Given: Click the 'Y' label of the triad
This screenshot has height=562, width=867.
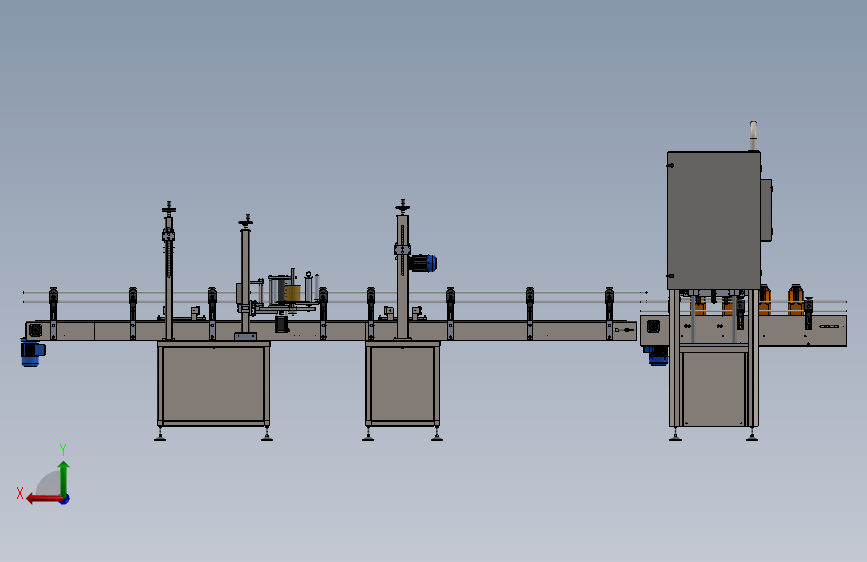Looking at the screenshot, I should pyautogui.click(x=63, y=450).
